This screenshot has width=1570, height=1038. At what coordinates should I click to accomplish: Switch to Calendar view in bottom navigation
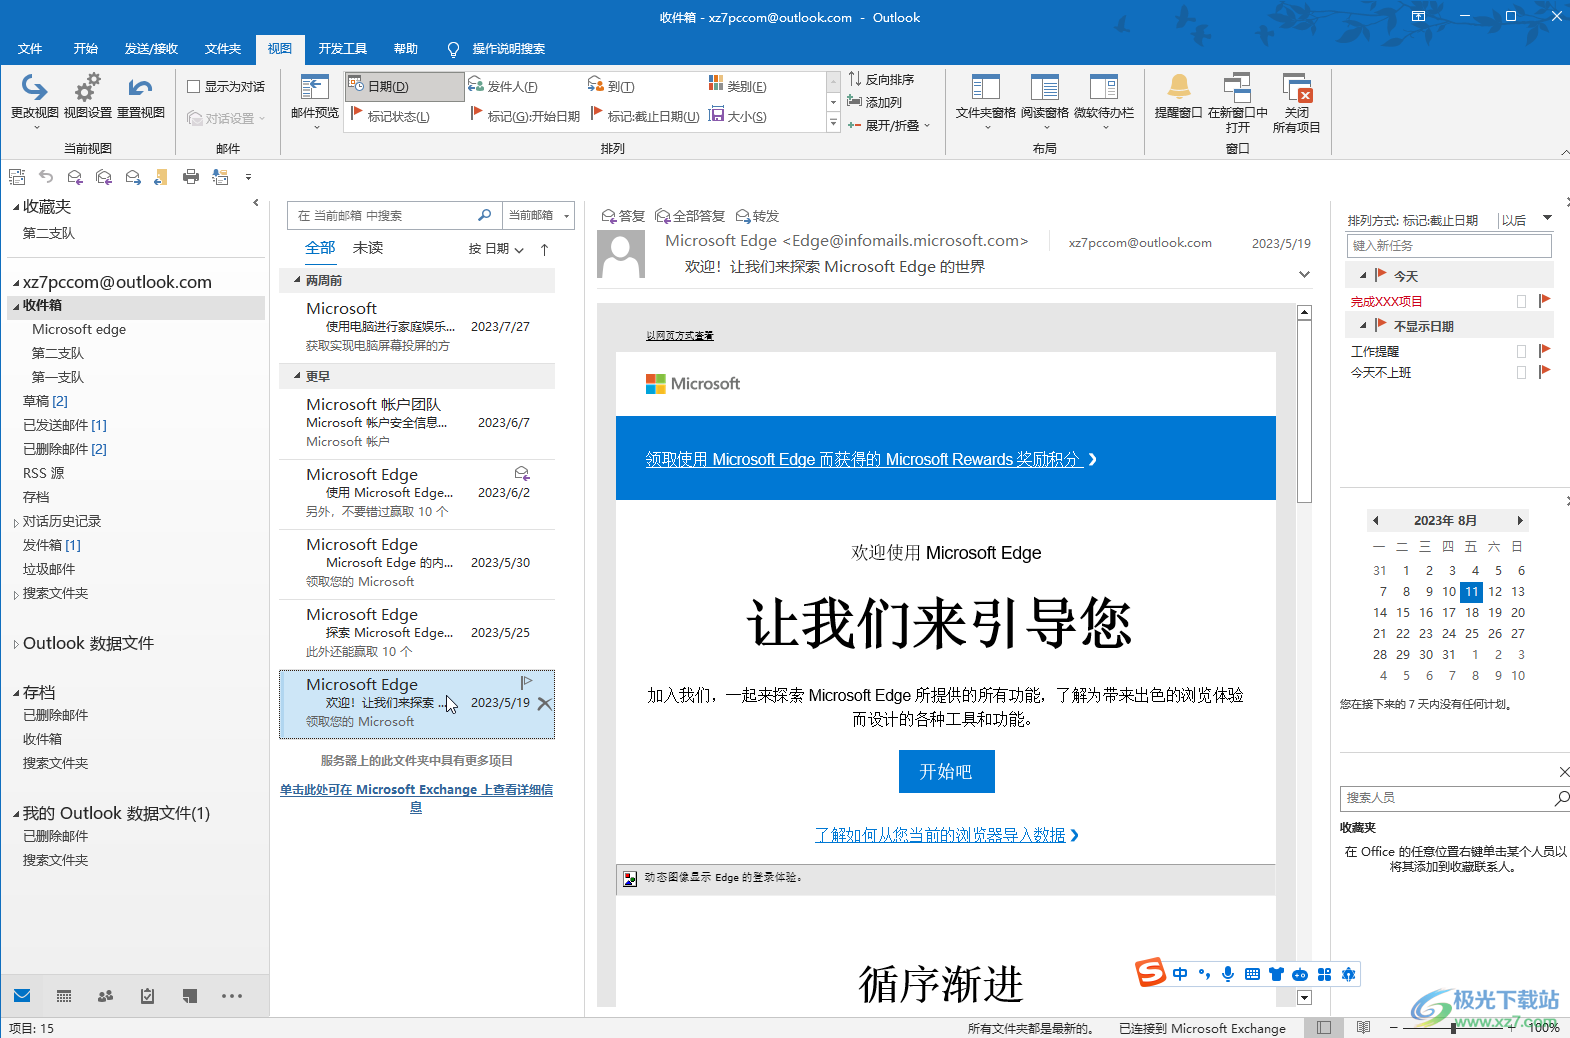64,996
